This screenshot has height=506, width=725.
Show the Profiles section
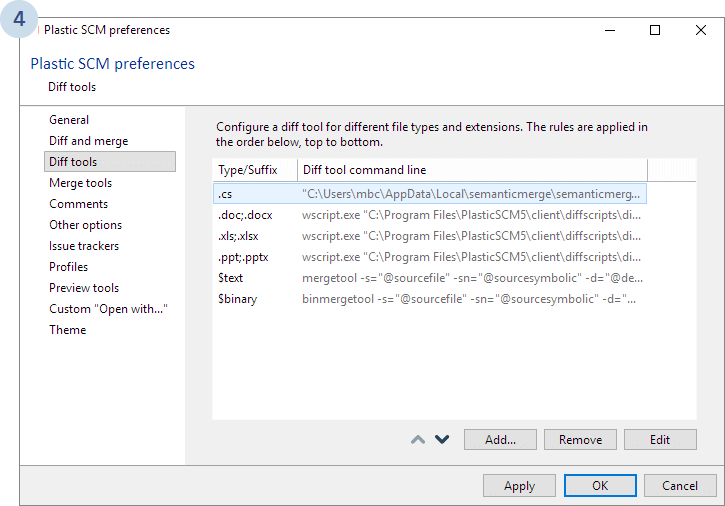pos(68,267)
